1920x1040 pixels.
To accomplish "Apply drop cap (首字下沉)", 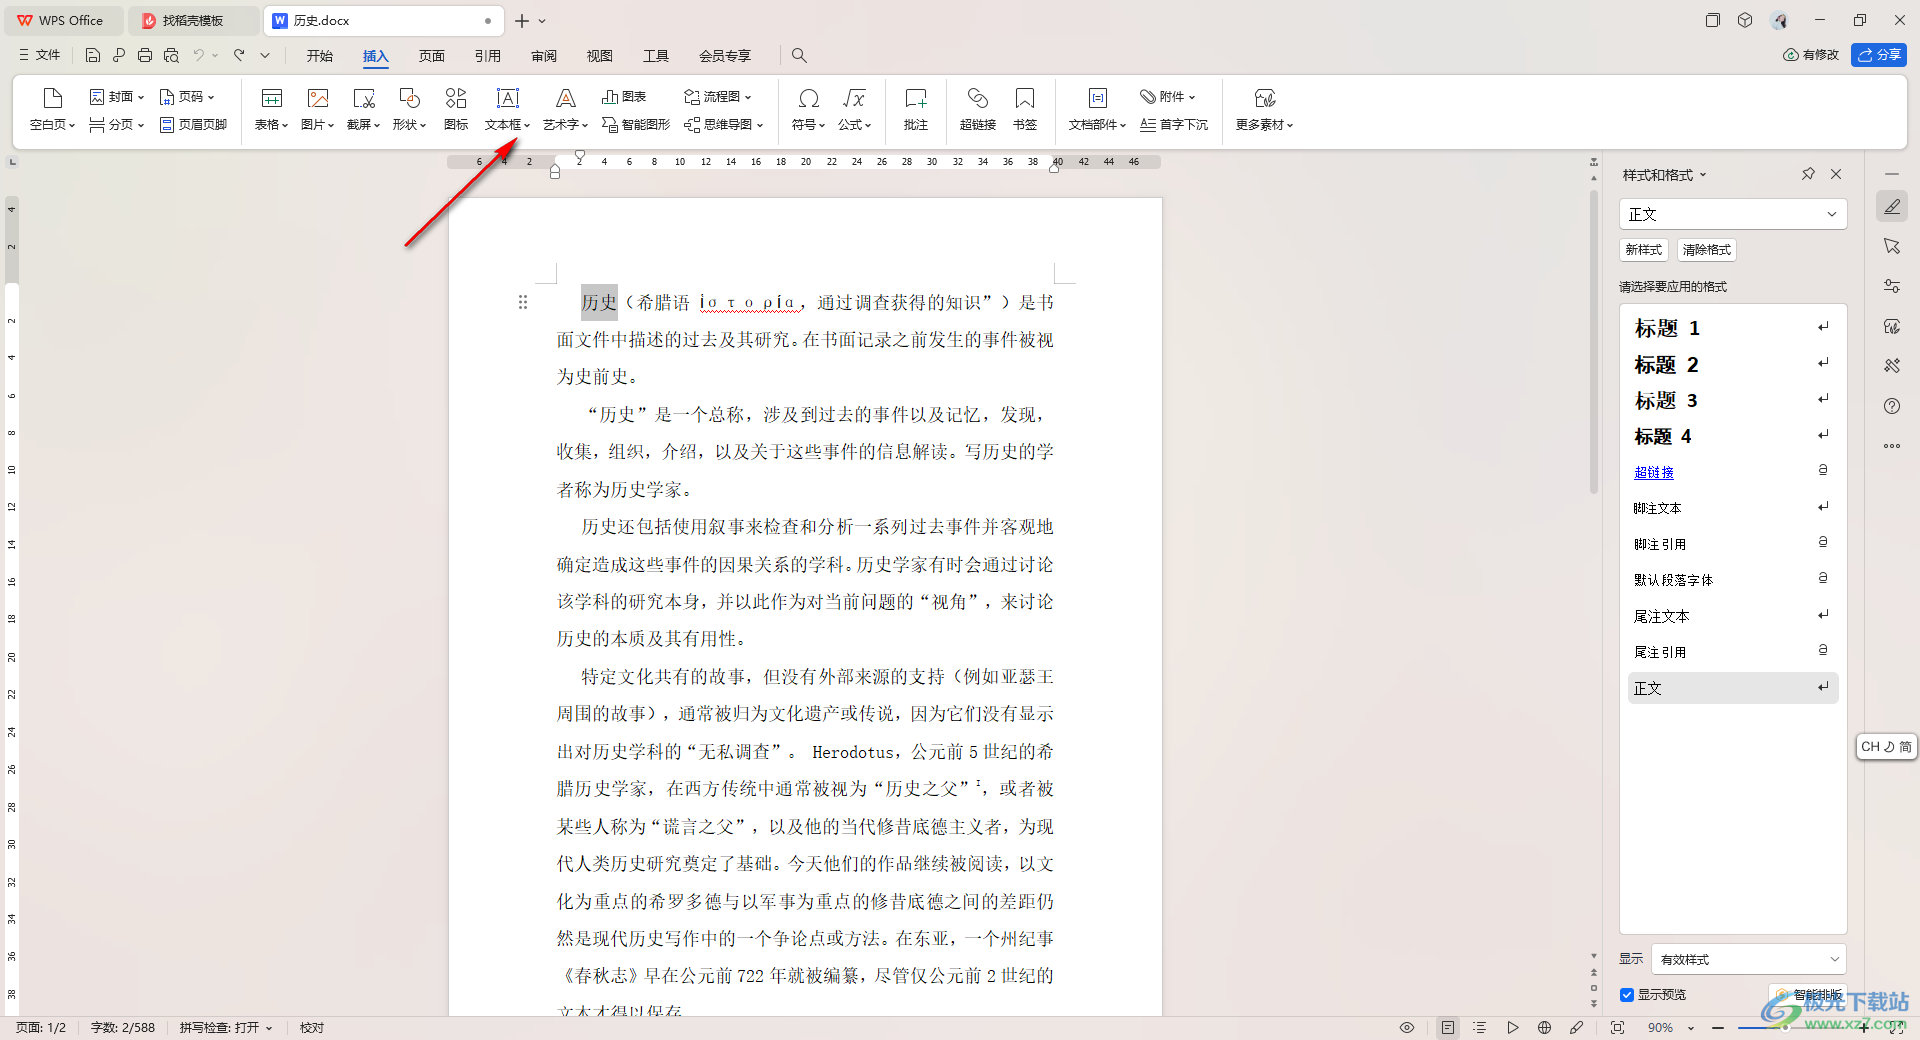I will [x=1174, y=125].
